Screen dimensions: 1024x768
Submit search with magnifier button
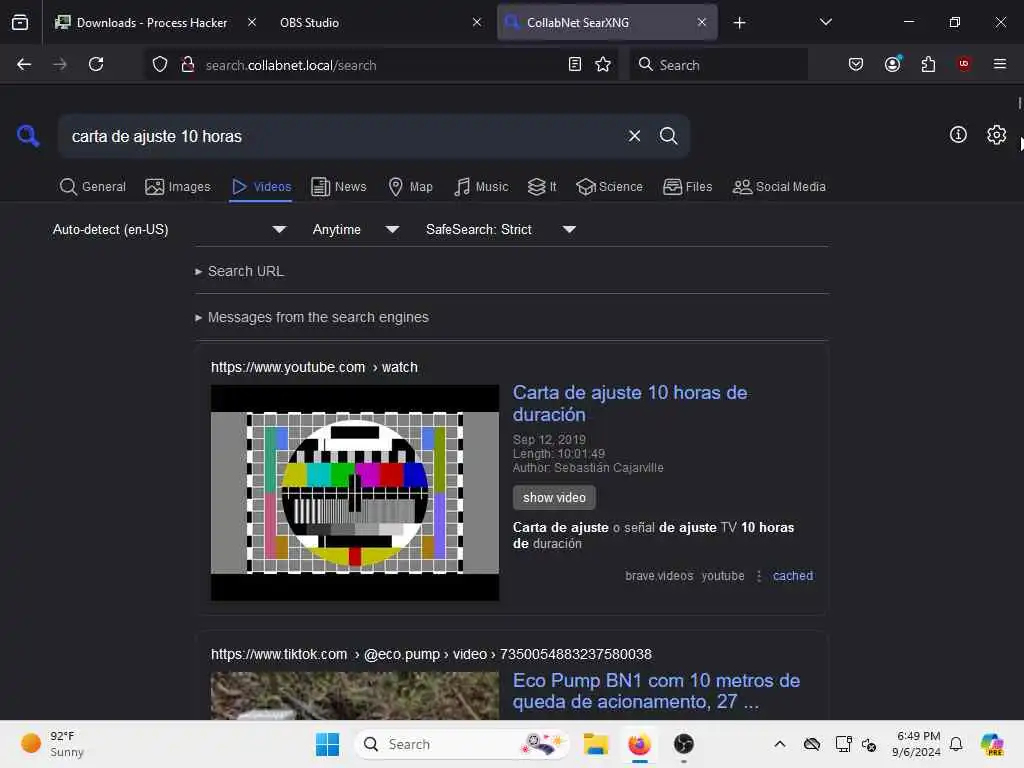pos(668,136)
